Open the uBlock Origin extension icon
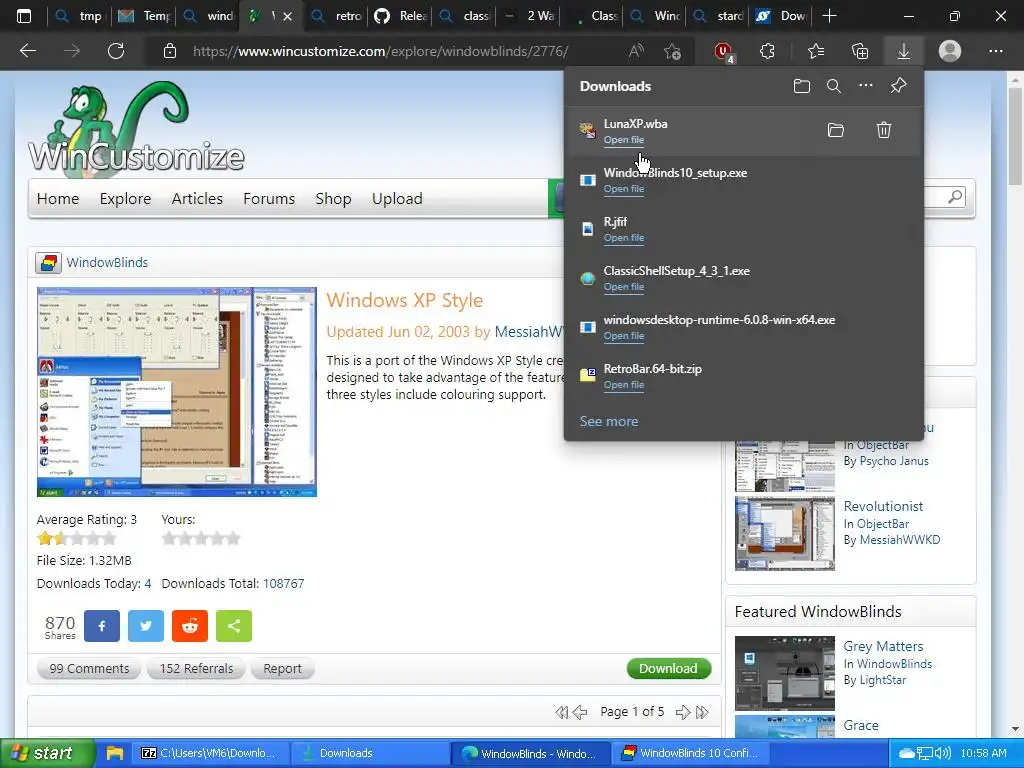 [x=724, y=52]
